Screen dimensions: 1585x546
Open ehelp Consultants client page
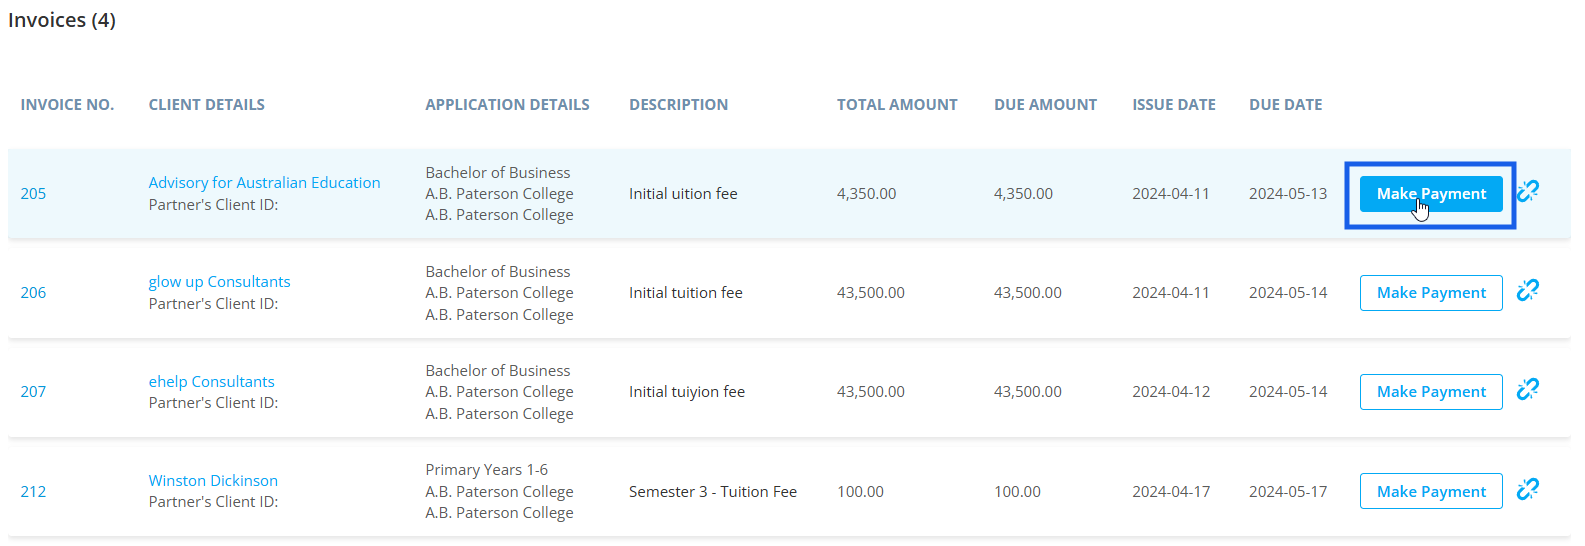coord(211,382)
